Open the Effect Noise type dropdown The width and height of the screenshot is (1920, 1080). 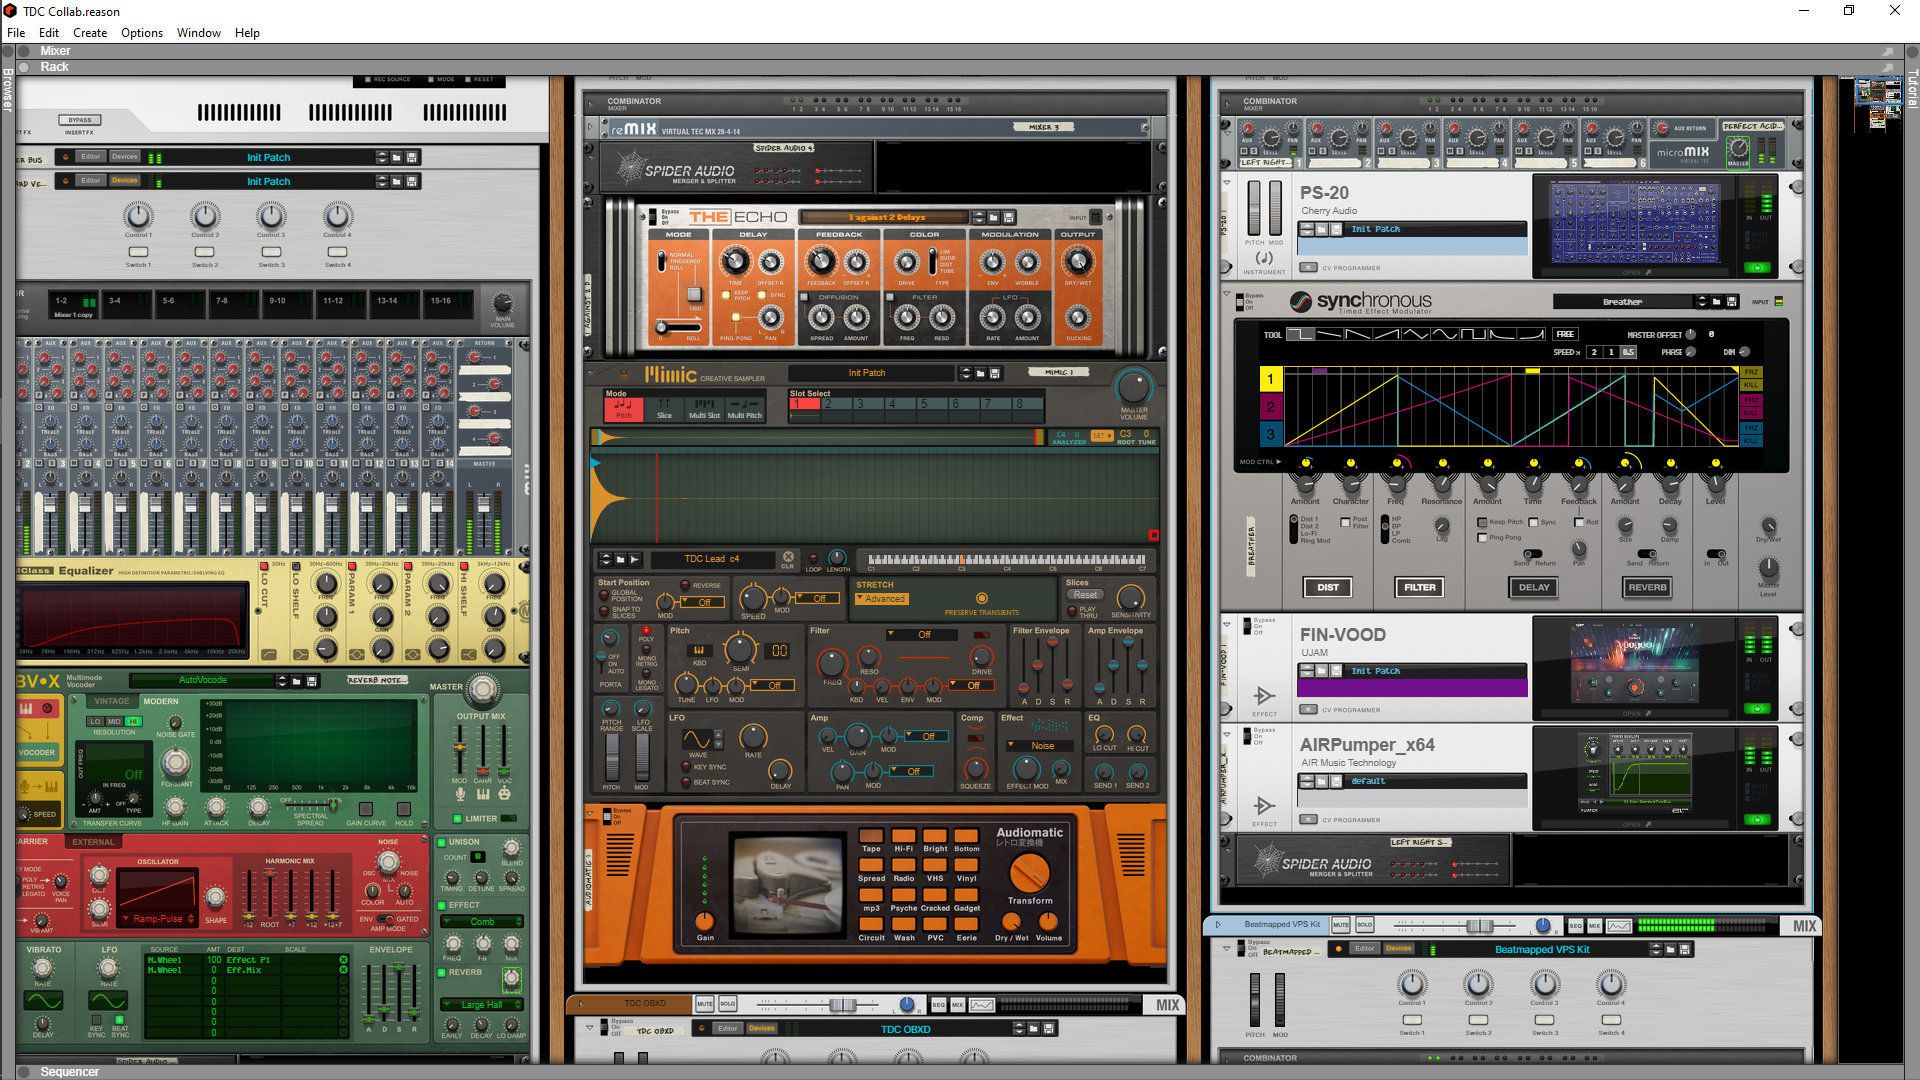(x=1039, y=746)
